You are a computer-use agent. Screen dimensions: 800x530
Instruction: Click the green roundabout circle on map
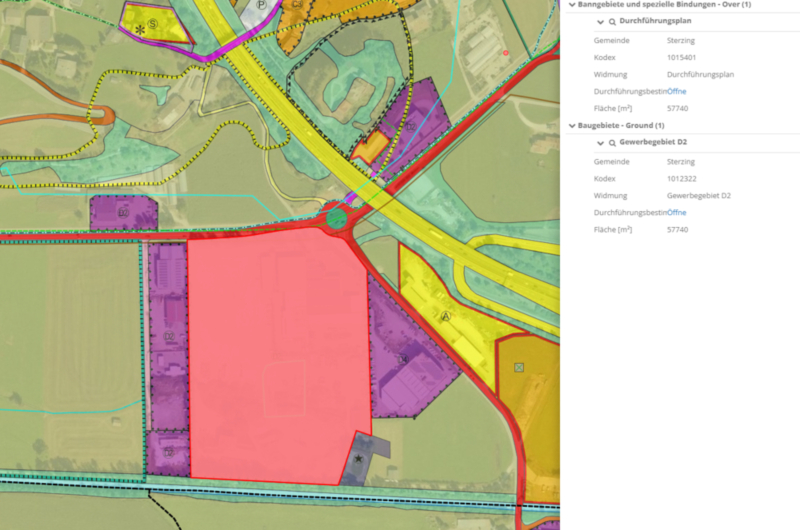click(338, 215)
